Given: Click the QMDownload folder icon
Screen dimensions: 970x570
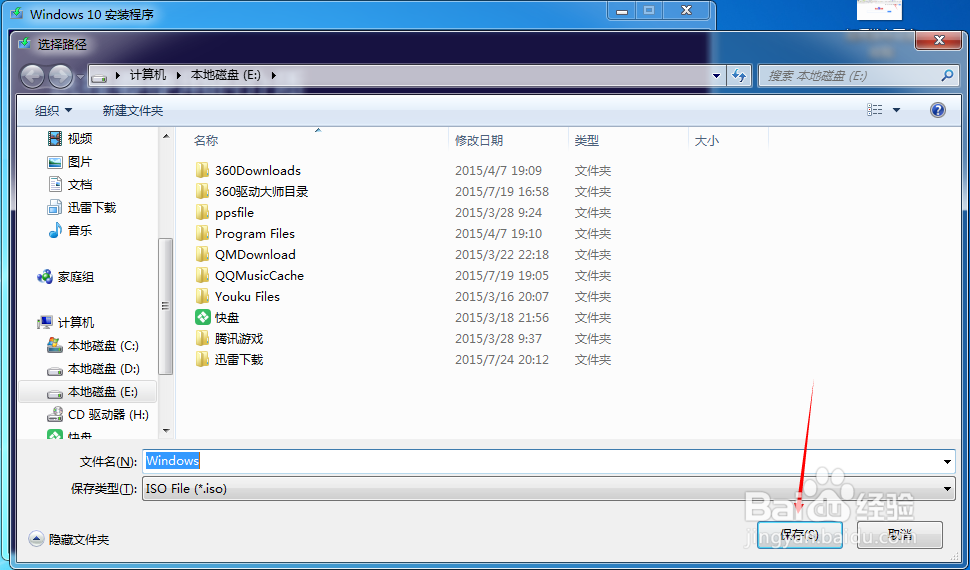Looking at the screenshot, I should click(x=202, y=254).
